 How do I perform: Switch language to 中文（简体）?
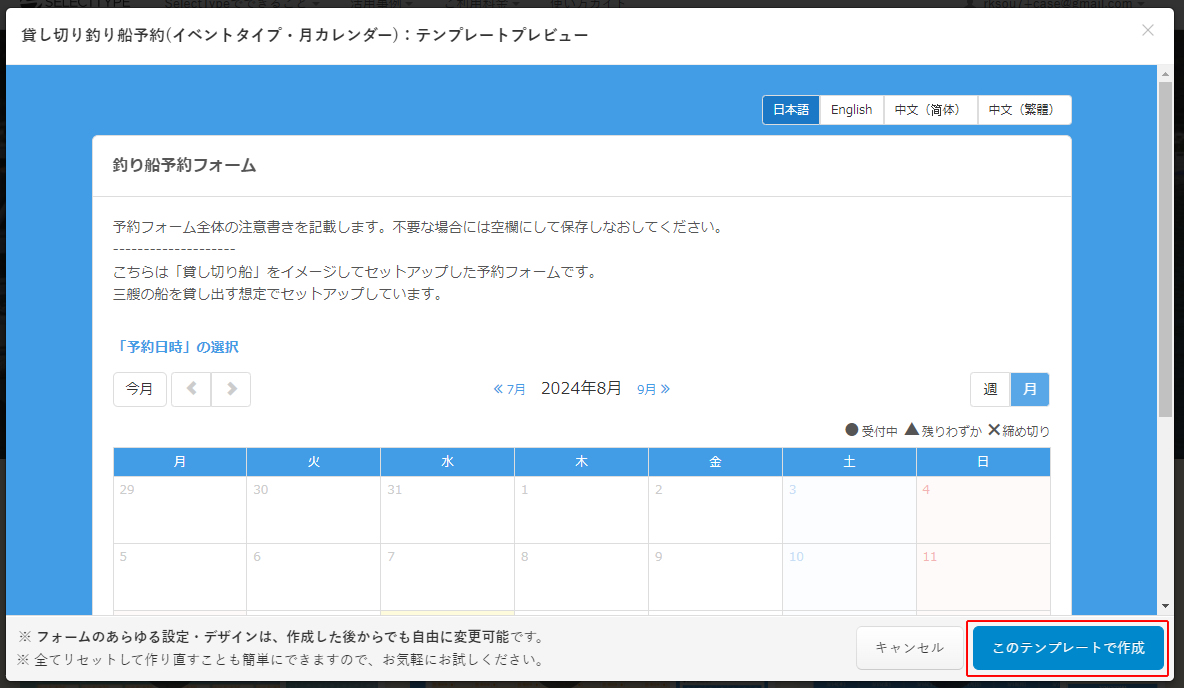930,110
